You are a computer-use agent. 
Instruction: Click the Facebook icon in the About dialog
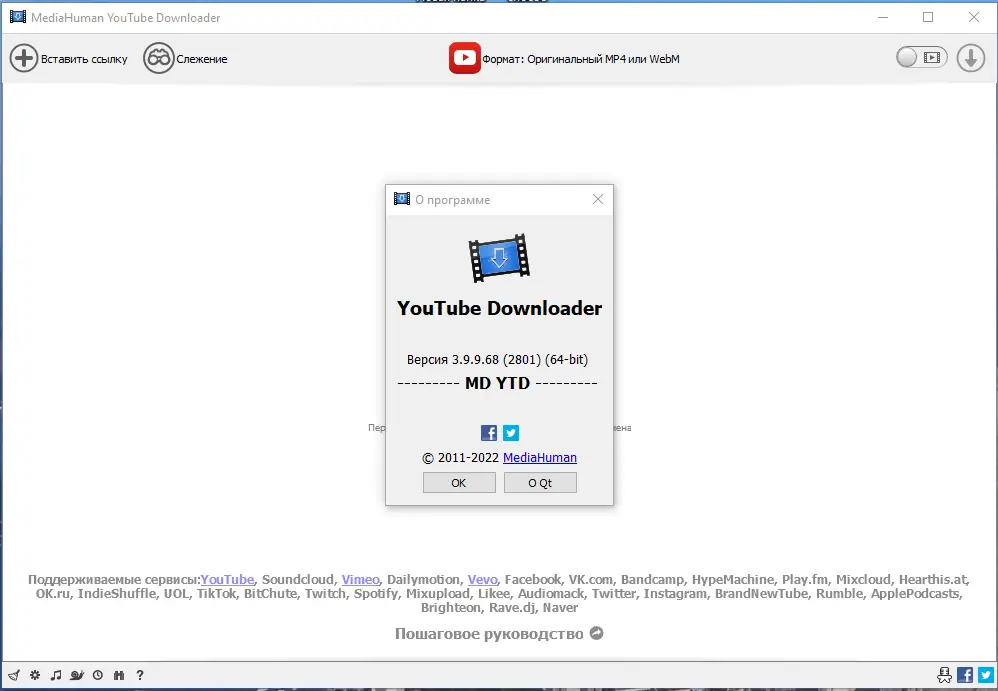coord(488,432)
